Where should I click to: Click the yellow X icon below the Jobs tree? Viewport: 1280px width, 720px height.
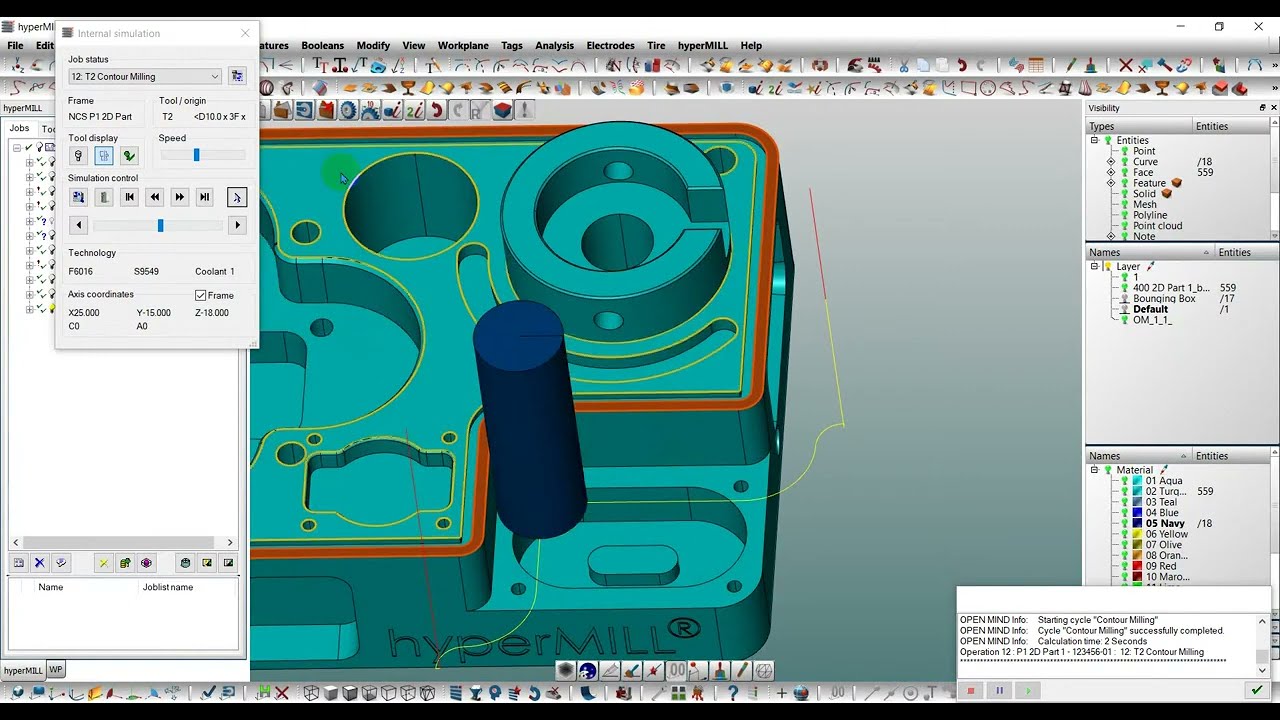[x=103, y=563]
